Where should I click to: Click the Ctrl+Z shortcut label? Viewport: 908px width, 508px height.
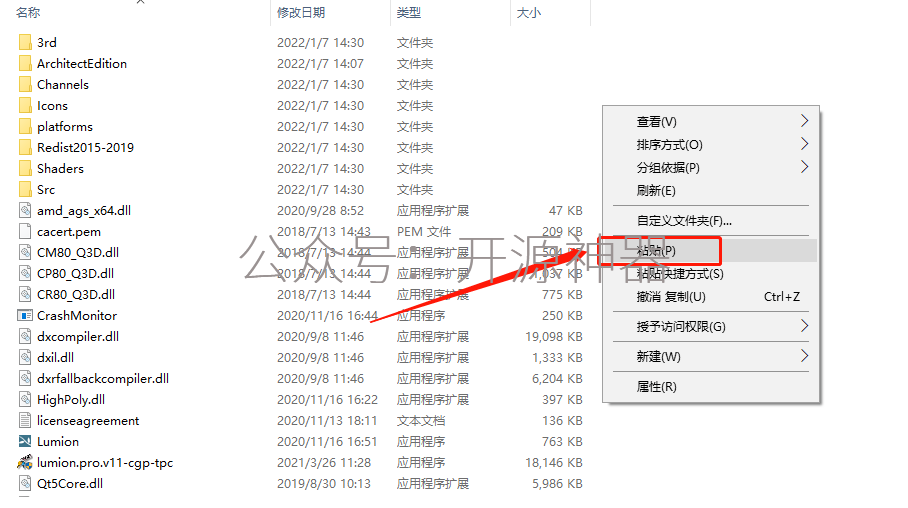click(x=782, y=297)
